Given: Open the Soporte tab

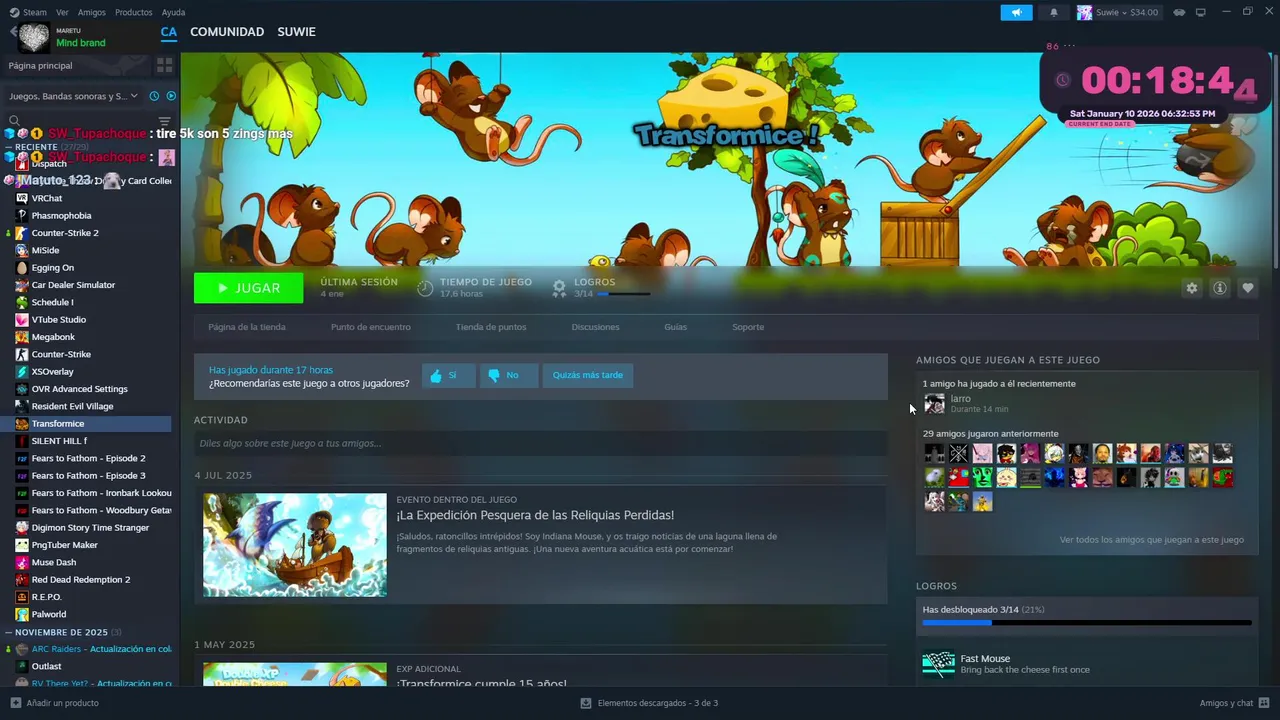Looking at the screenshot, I should [748, 327].
